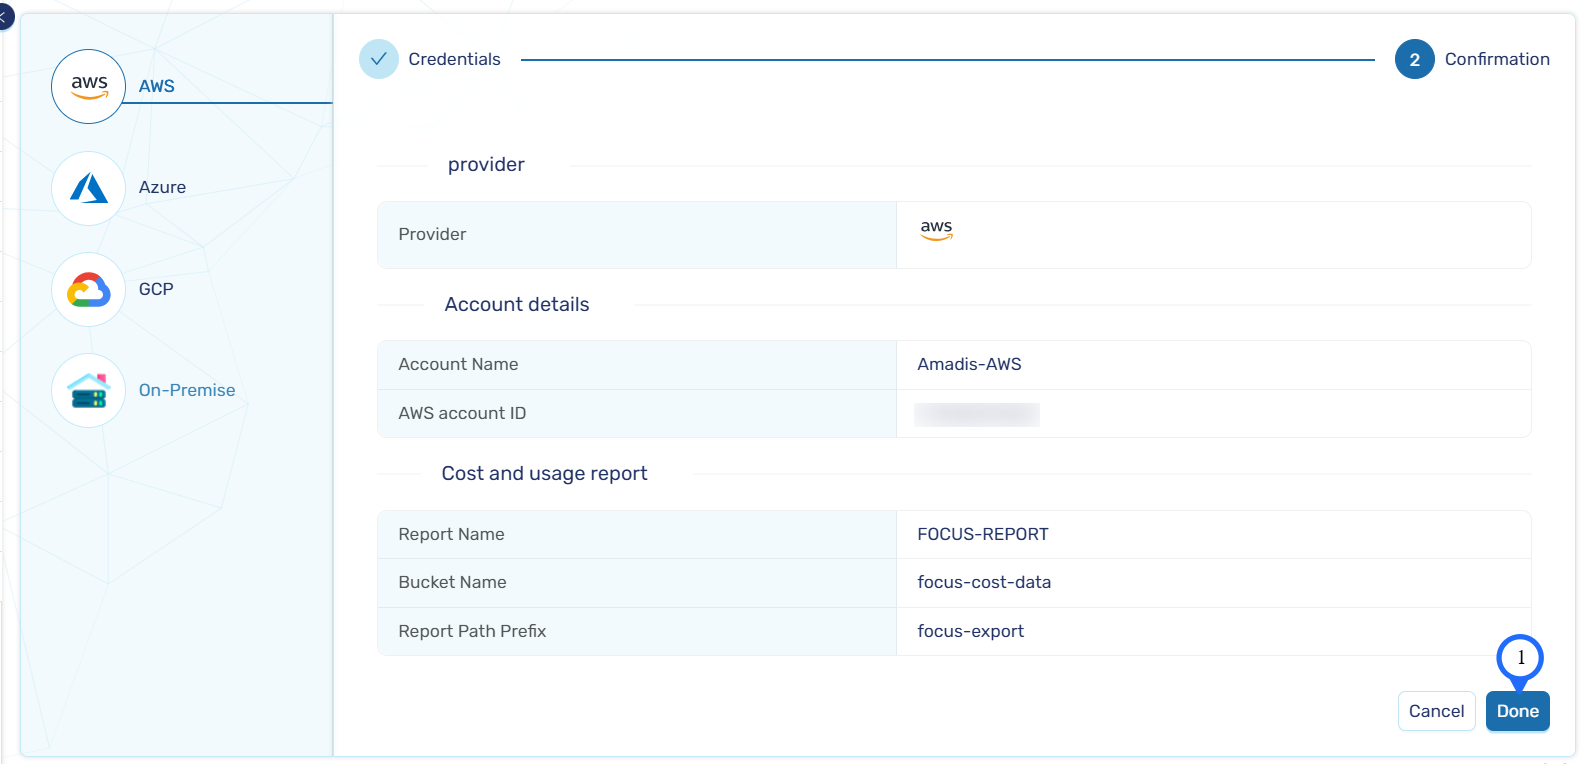Open the GCP tab label
Image resolution: width=1585 pixels, height=764 pixels.
tap(156, 289)
